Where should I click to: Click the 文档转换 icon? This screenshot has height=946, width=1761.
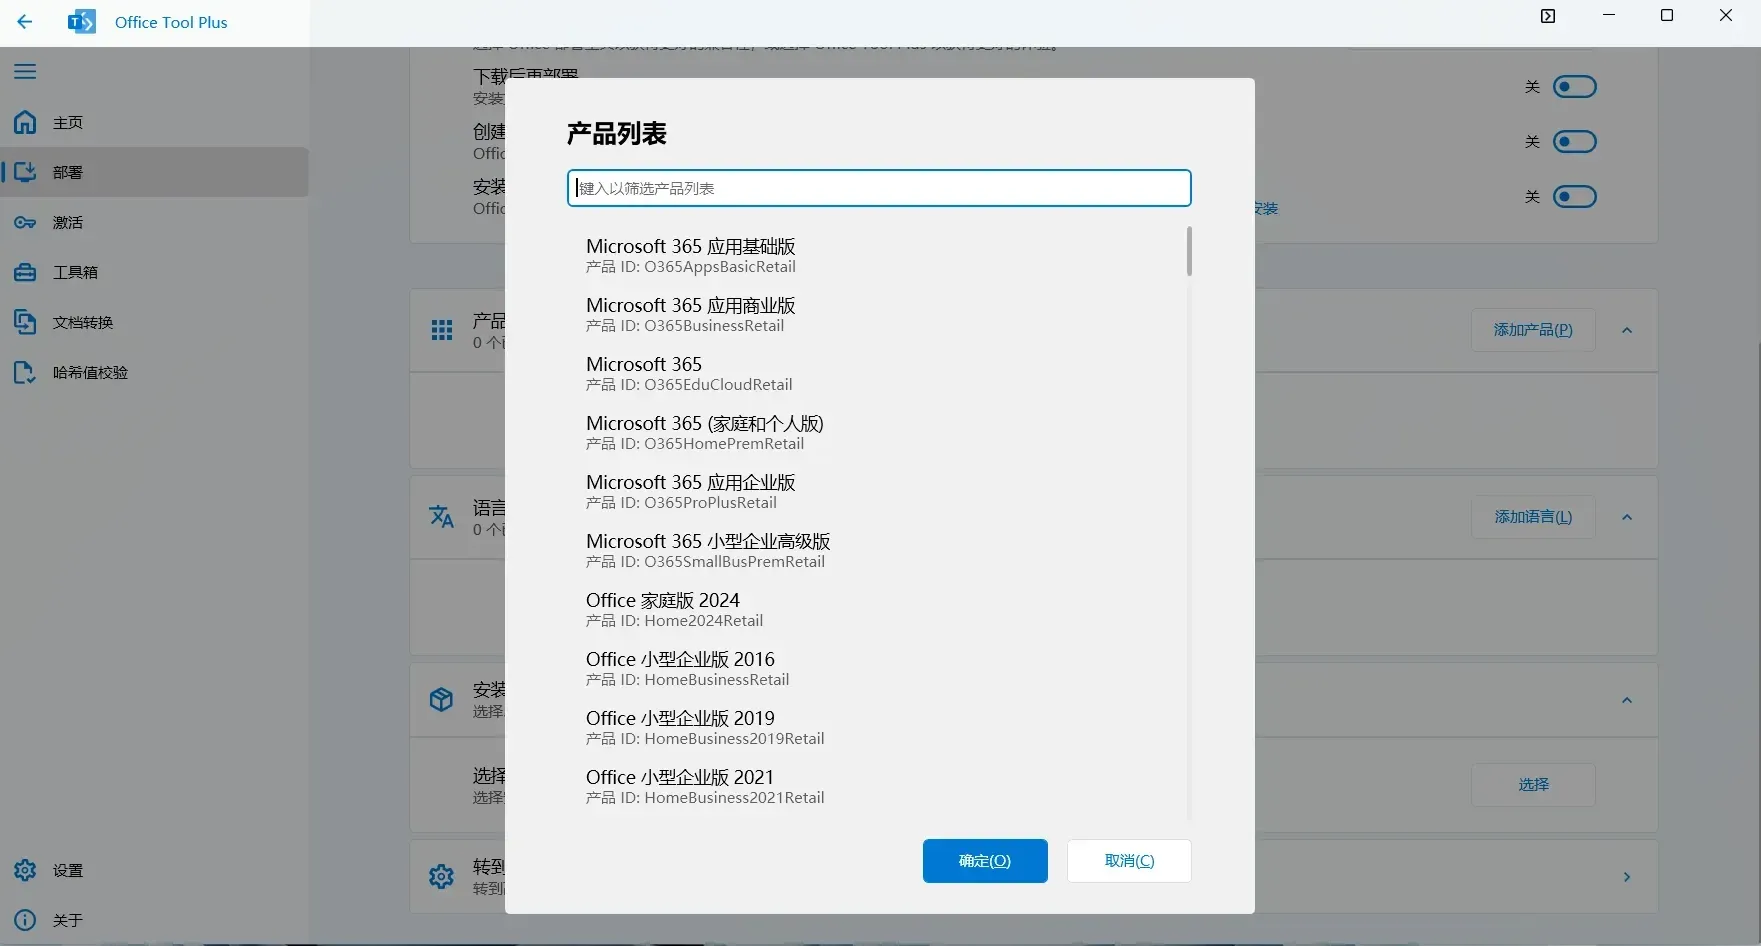(x=25, y=322)
